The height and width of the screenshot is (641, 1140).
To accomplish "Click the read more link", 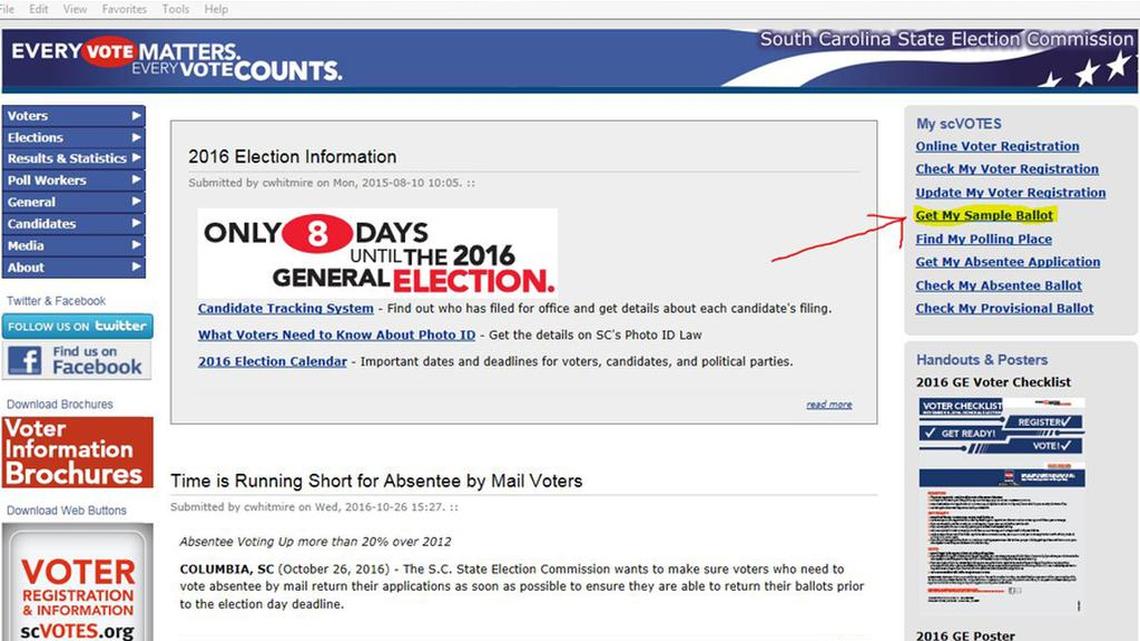I will tap(828, 403).
